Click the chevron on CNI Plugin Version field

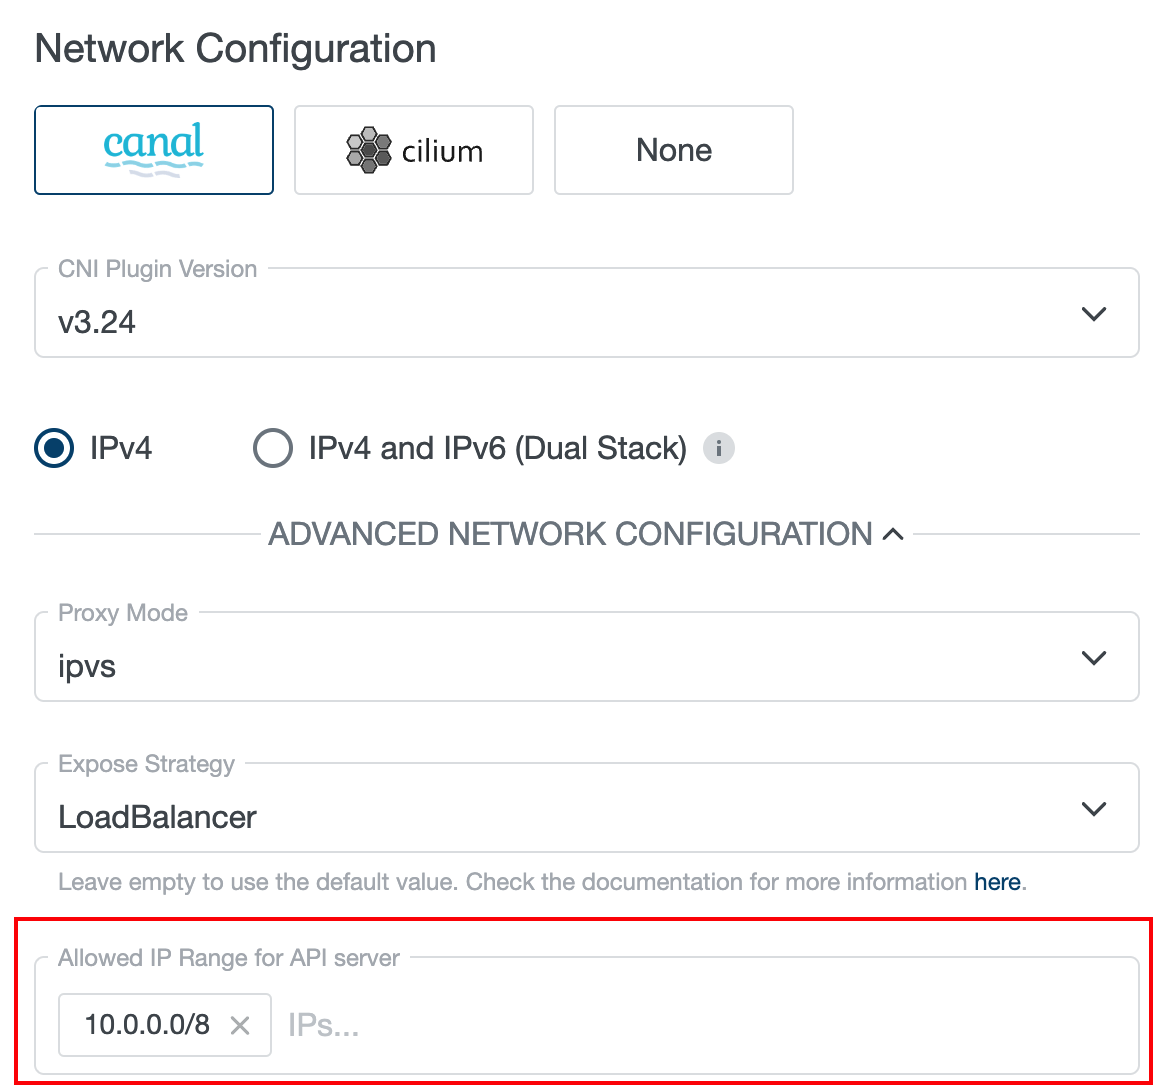[1093, 312]
